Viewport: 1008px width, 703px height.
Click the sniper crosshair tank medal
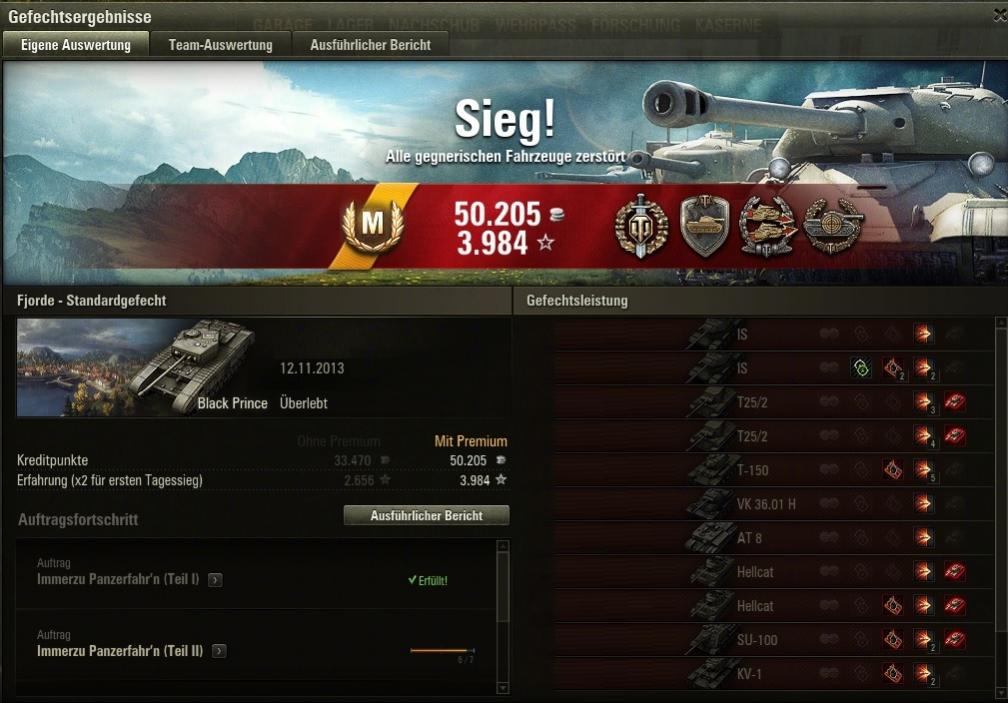click(x=833, y=225)
